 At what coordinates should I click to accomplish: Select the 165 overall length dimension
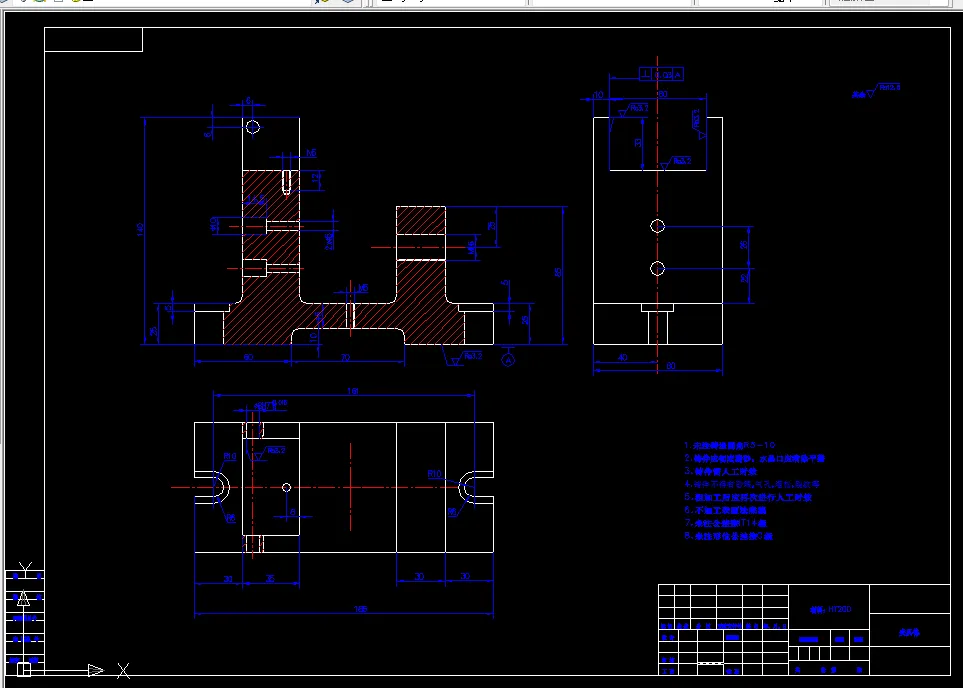click(361, 609)
